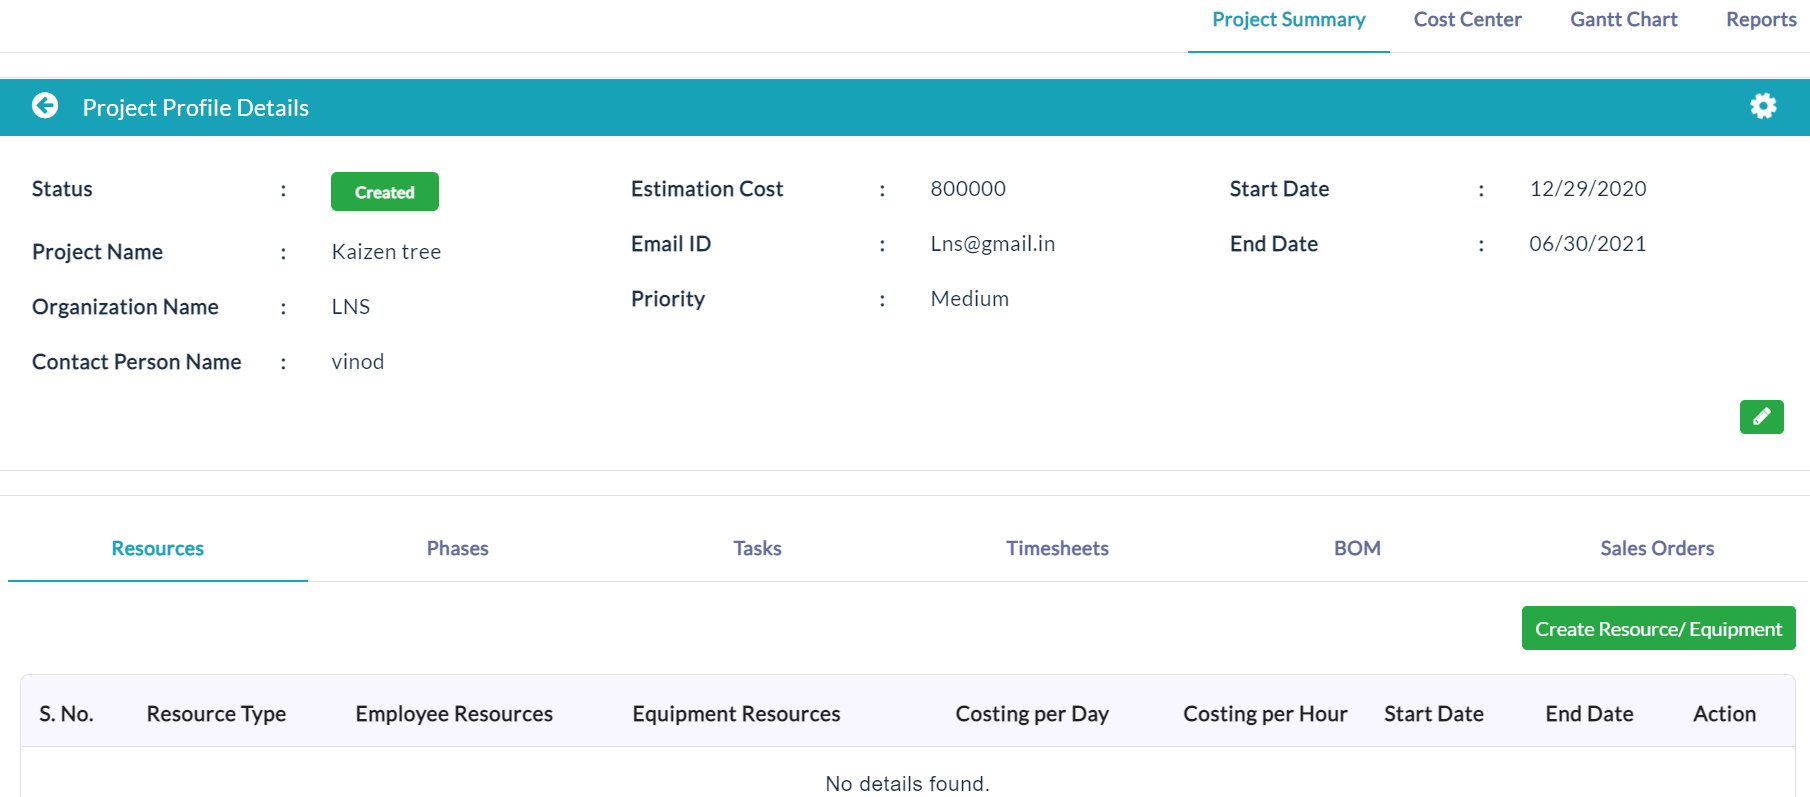Screen dimensions: 1810x797
Task: Open the BOM tab
Action: (x=1357, y=548)
